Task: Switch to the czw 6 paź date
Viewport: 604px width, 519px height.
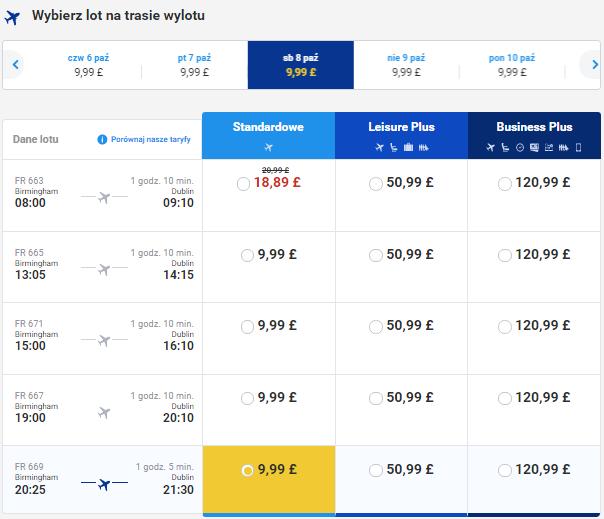Action: pos(89,65)
